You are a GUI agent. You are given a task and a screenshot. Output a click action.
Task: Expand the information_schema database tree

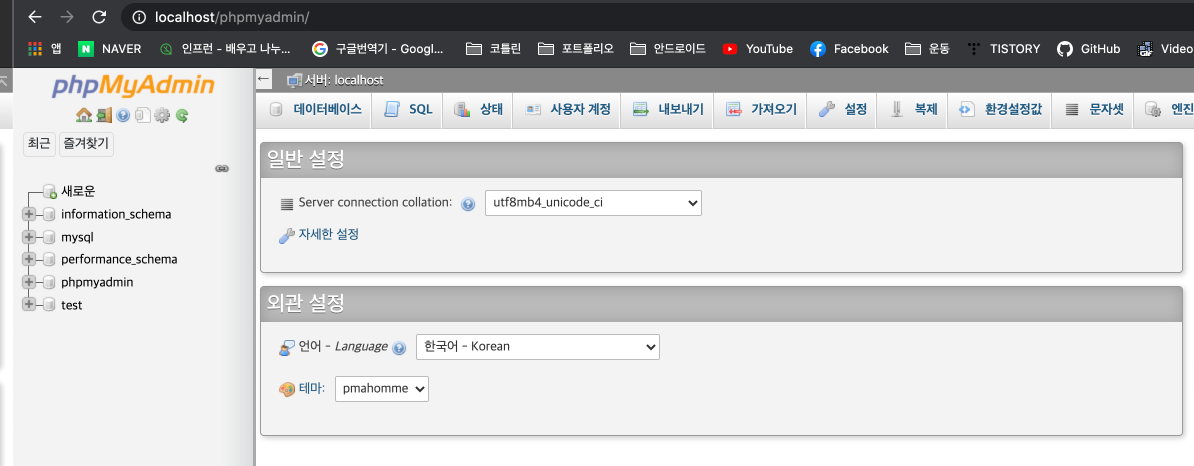[30, 214]
